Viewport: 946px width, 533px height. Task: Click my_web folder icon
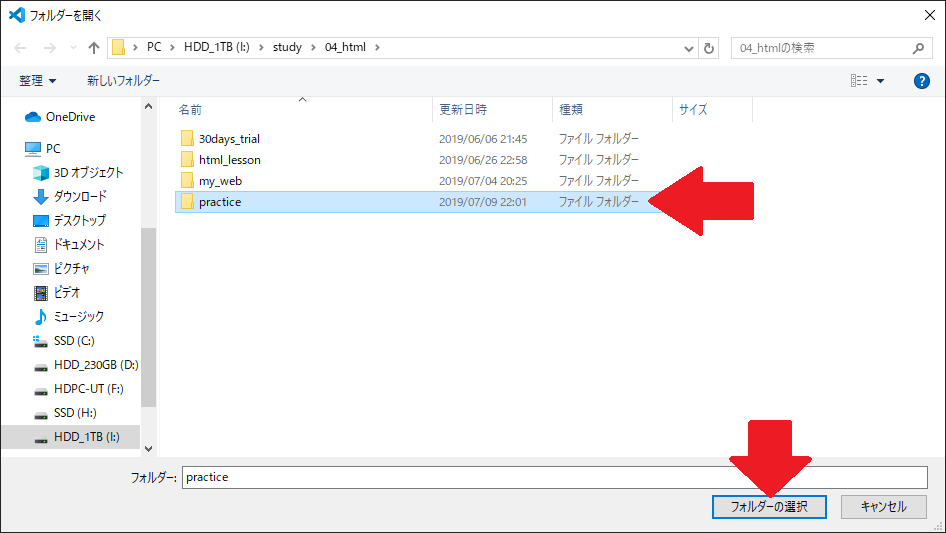coord(188,180)
